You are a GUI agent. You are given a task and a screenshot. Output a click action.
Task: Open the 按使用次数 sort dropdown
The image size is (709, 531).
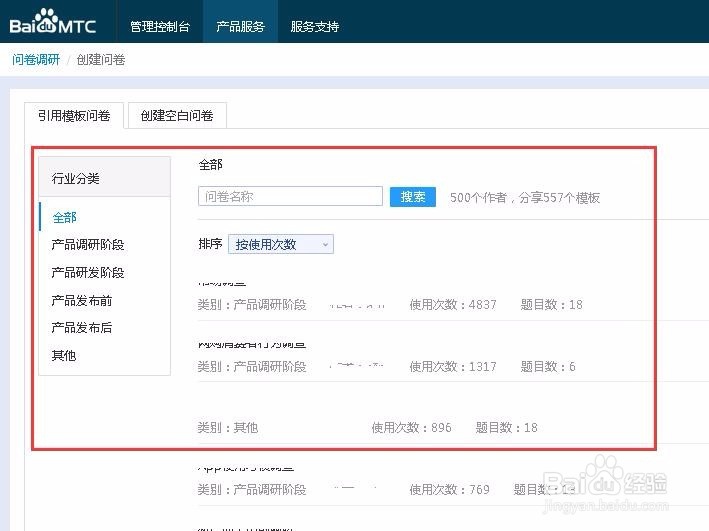tap(281, 244)
